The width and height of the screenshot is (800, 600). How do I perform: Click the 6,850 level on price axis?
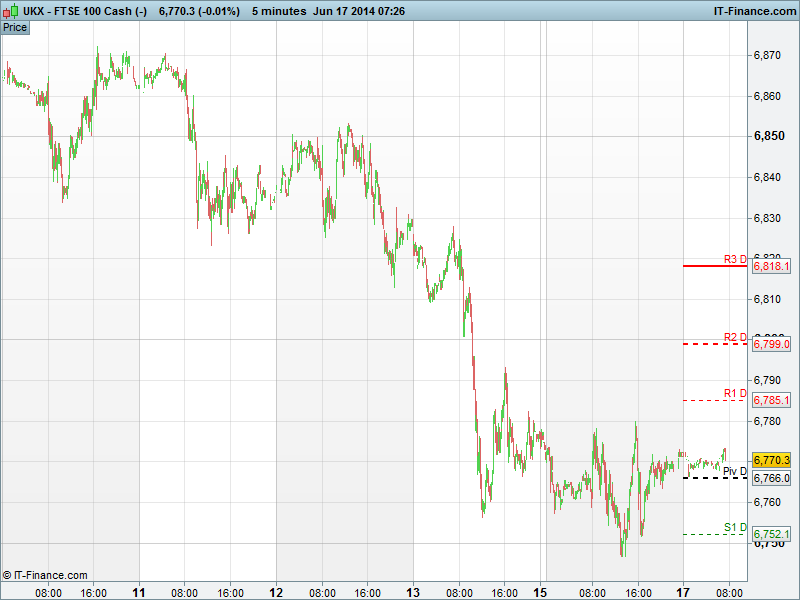coord(768,136)
